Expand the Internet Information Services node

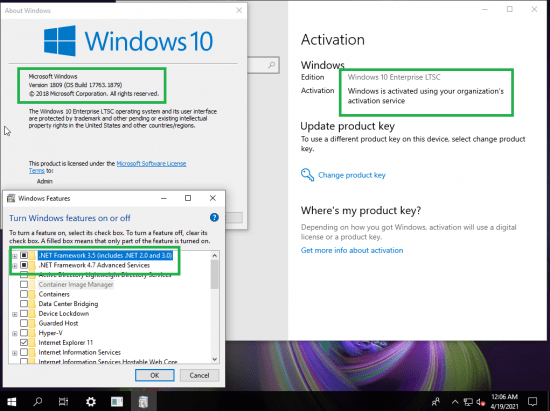coord(15,352)
